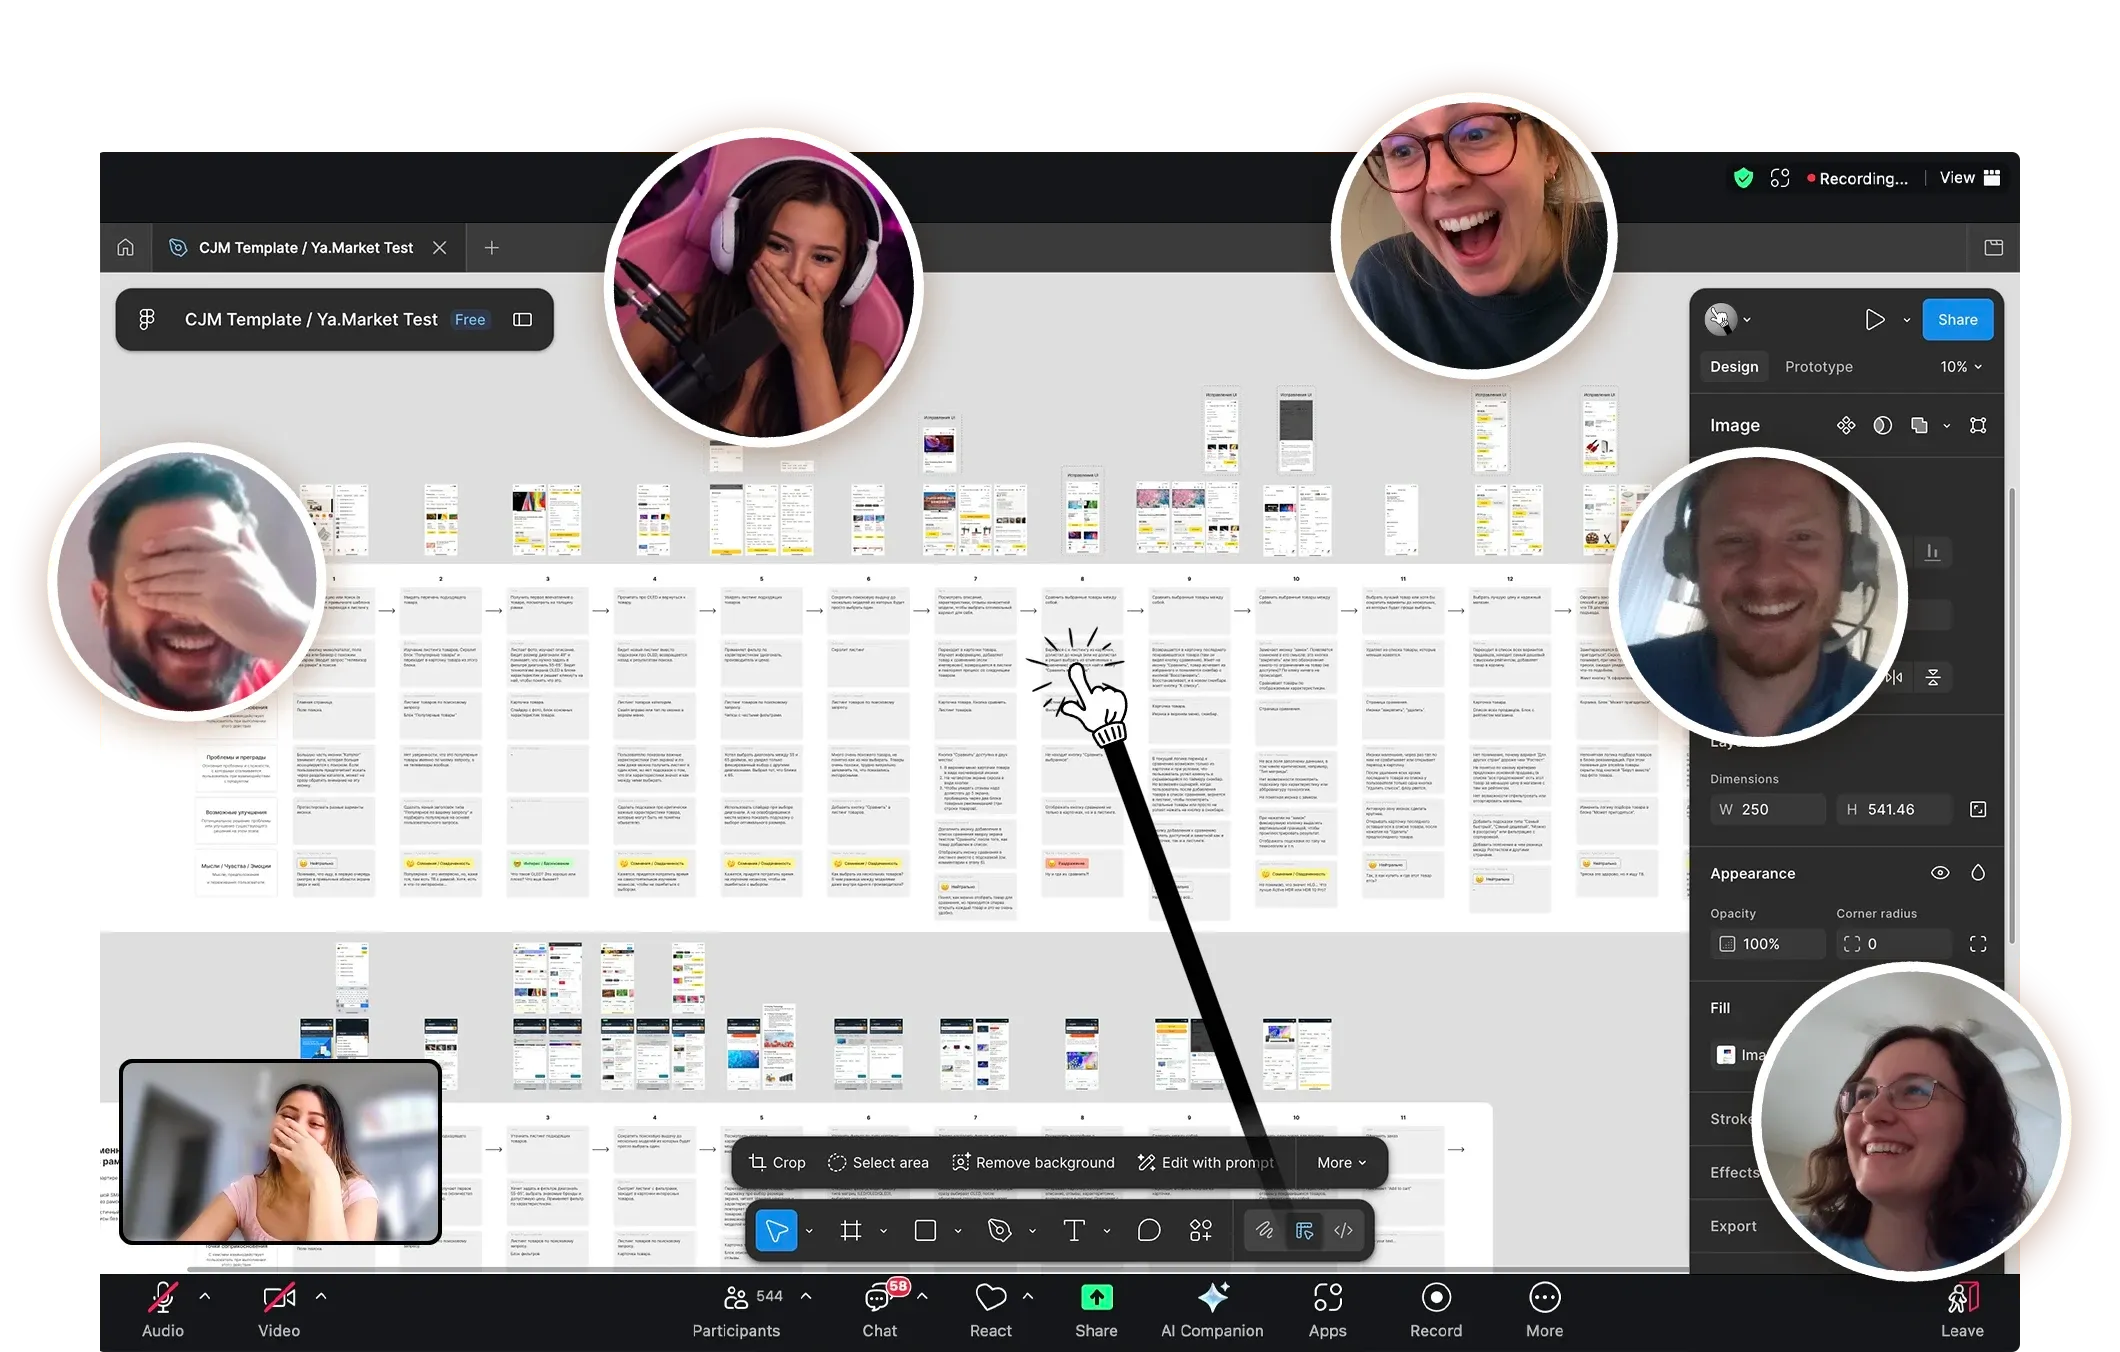Screen dimensions: 2120x1352
Task: Open the 10% zoom dropdown
Action: 1960,366
